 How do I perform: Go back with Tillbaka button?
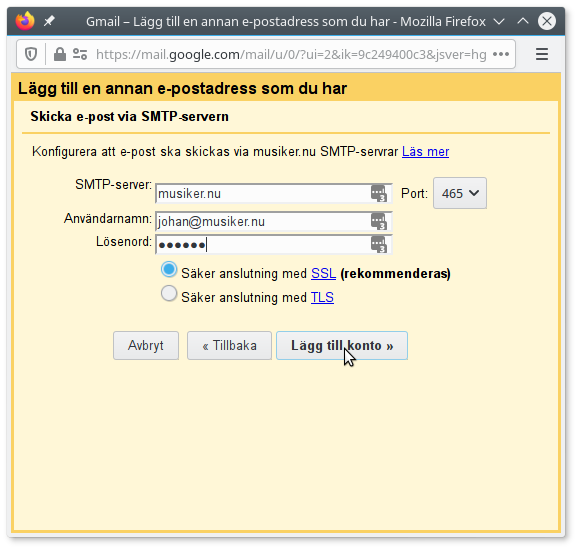pos(229,345)
